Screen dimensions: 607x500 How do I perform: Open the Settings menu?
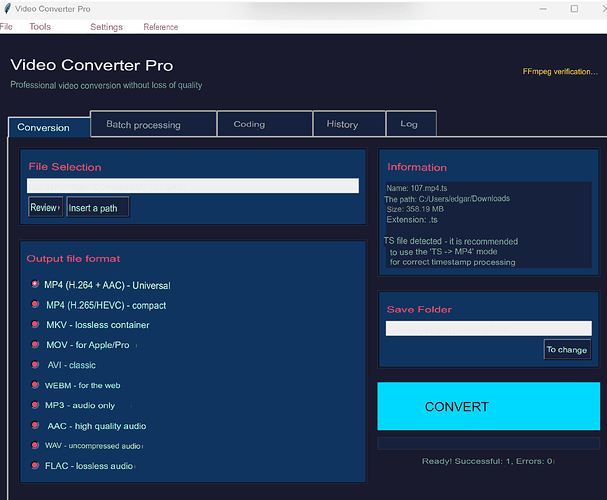(x=106, y=27)
